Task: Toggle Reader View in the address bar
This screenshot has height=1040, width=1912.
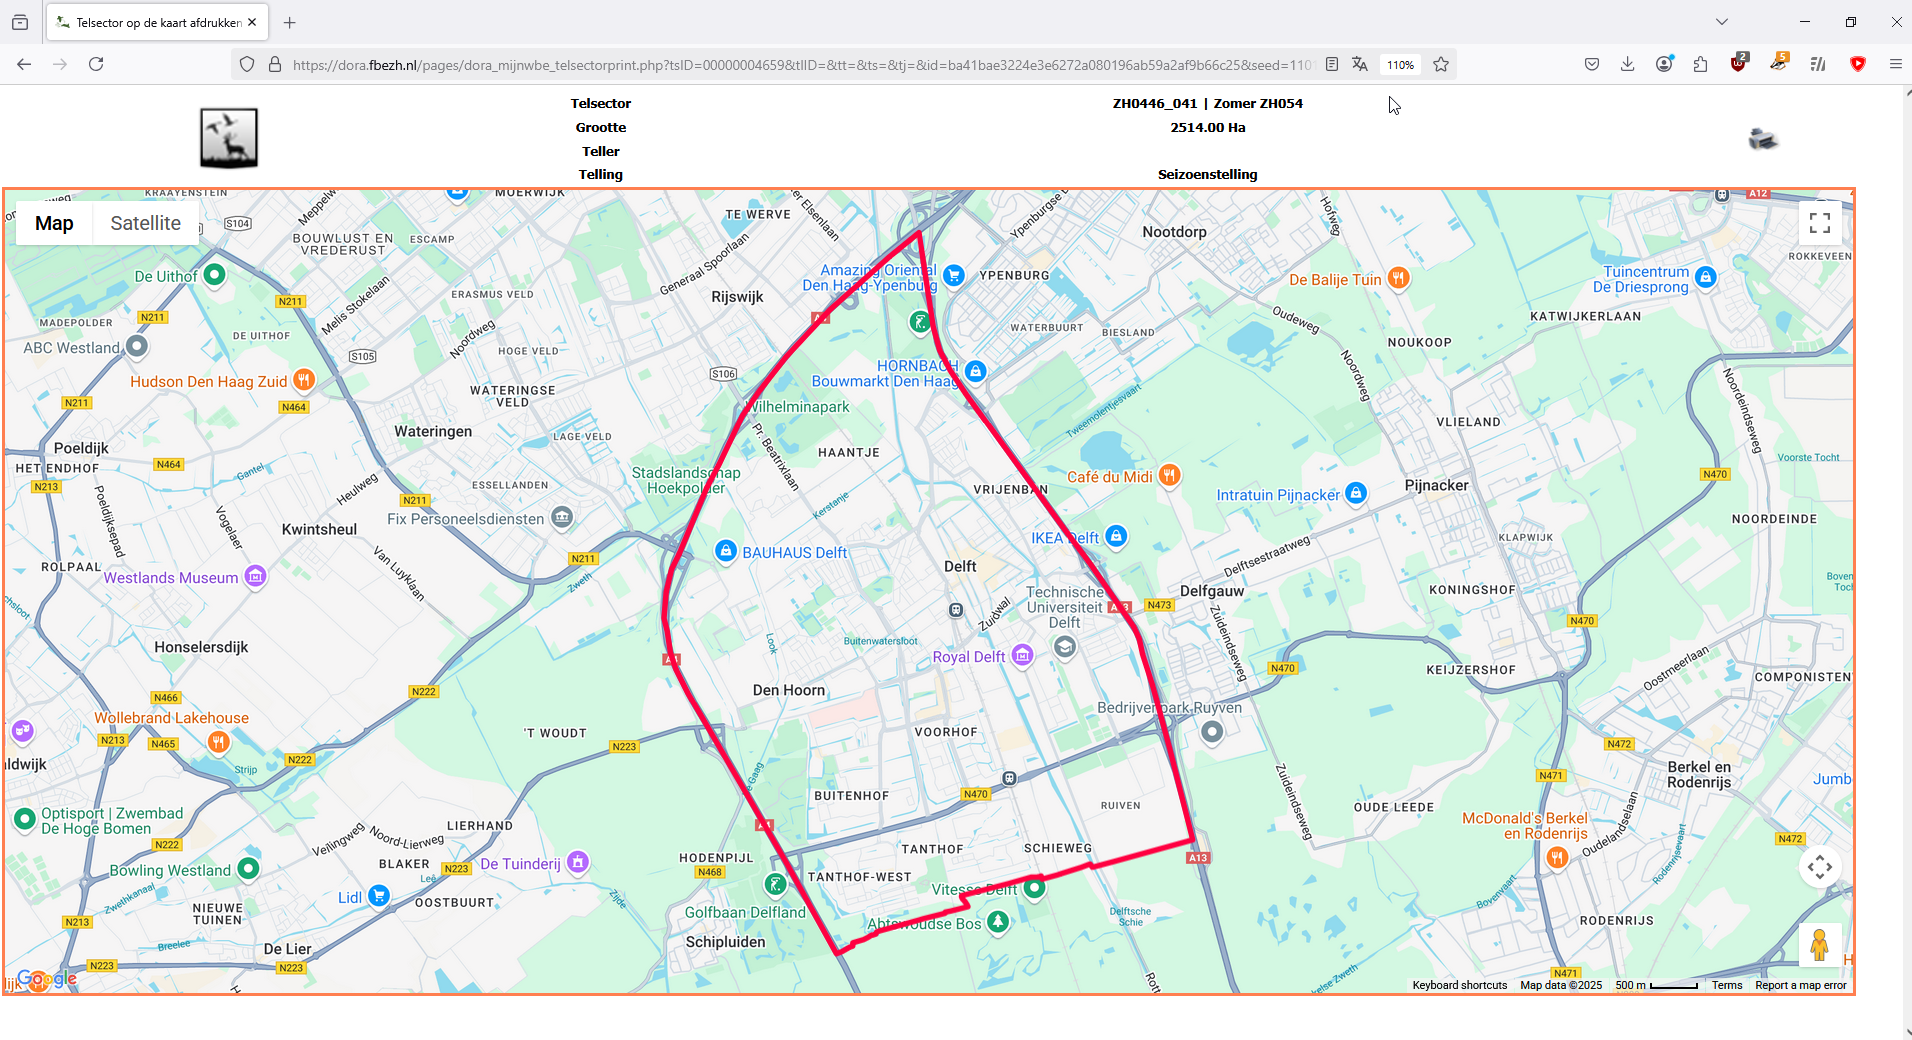Action: pyautogui.click(x=1332, y=64)
